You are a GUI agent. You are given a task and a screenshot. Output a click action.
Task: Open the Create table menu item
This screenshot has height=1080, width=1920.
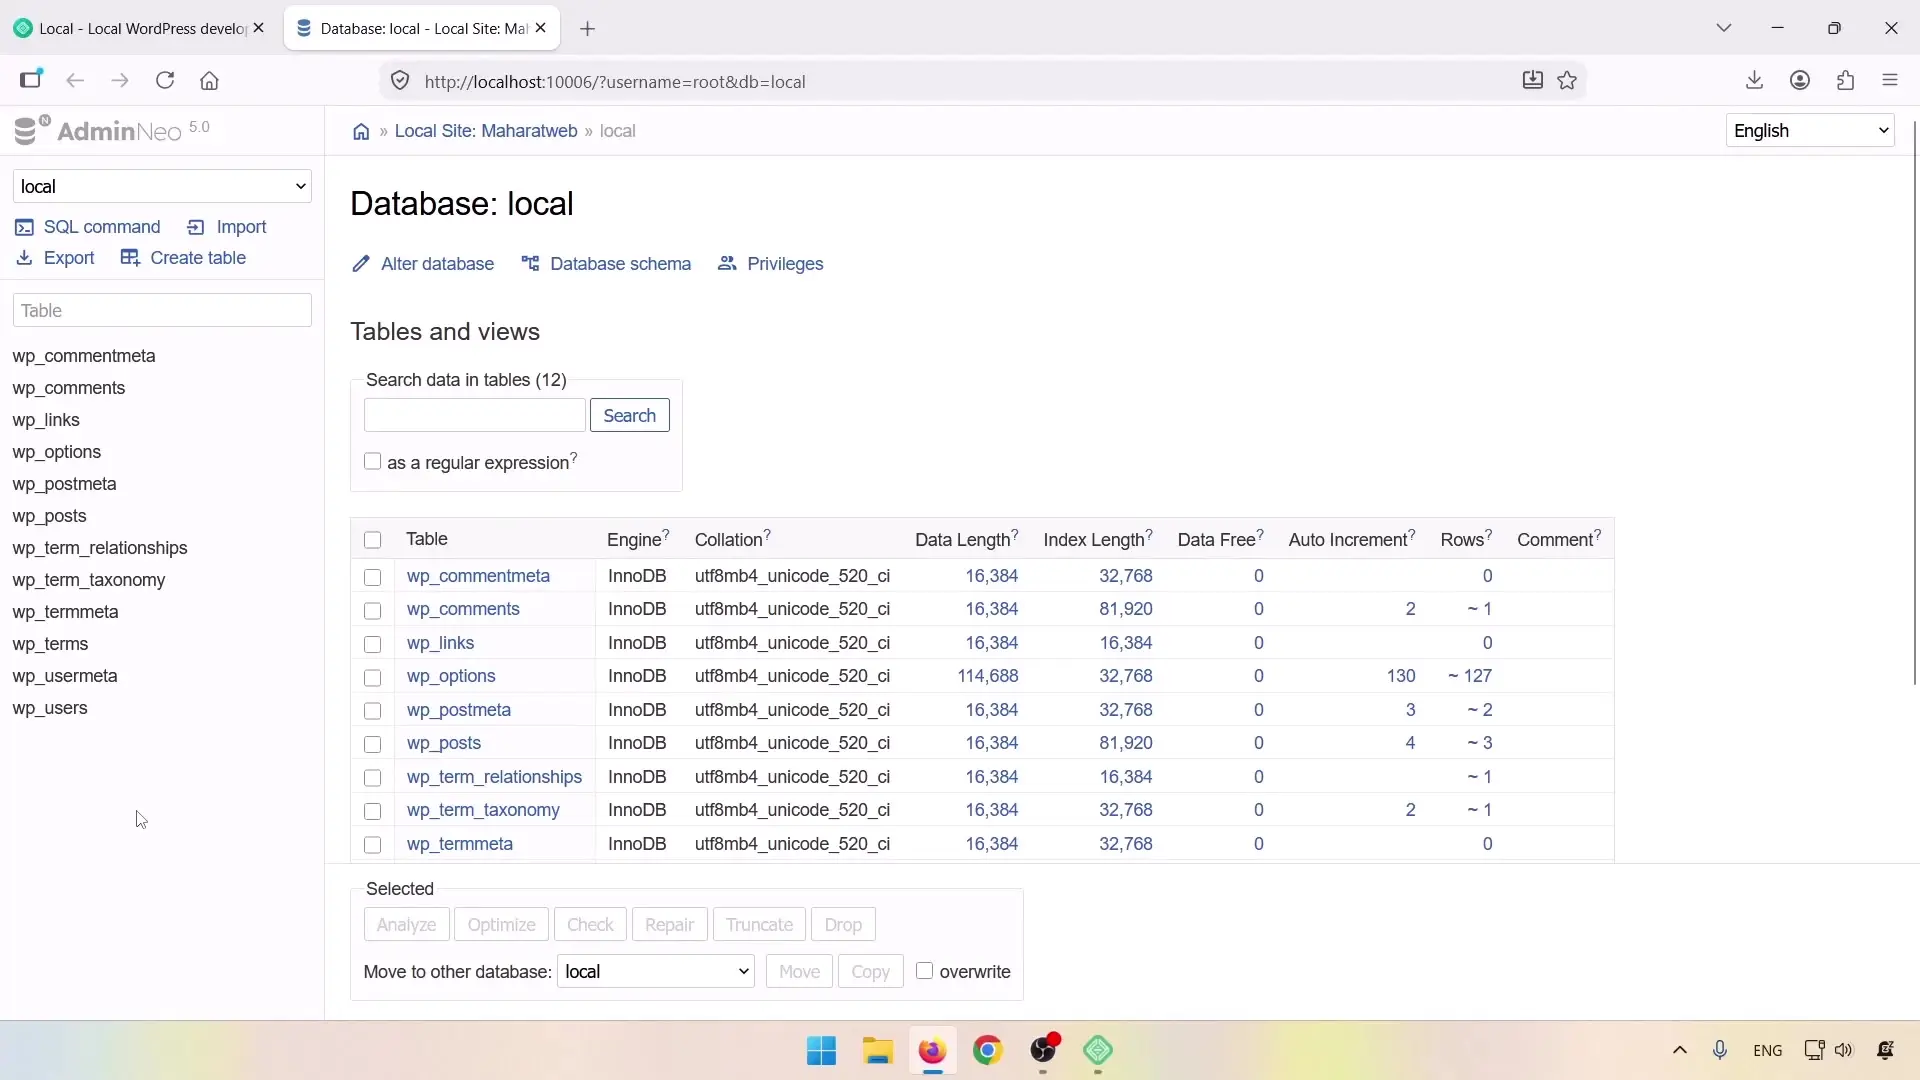click(x=183, y=258)
